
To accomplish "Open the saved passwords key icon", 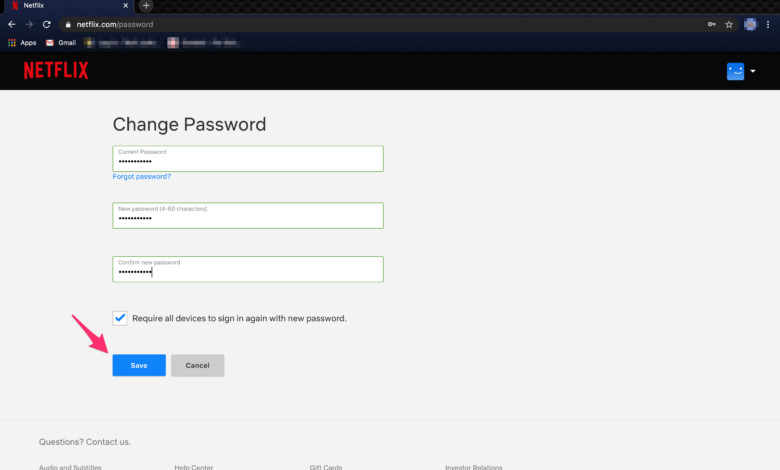I will pyautogui.click(x=712, y=24).
